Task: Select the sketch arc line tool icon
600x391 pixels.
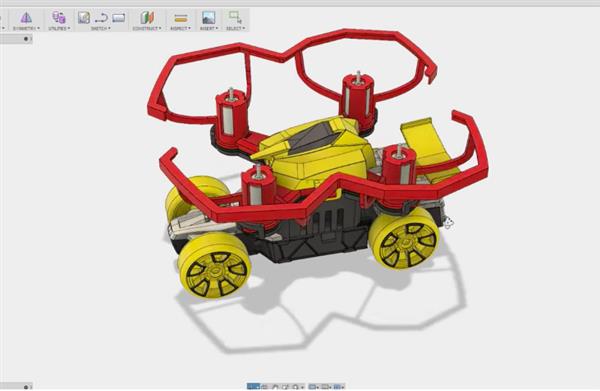Action: pyautogui.click(x=101, y=18)
